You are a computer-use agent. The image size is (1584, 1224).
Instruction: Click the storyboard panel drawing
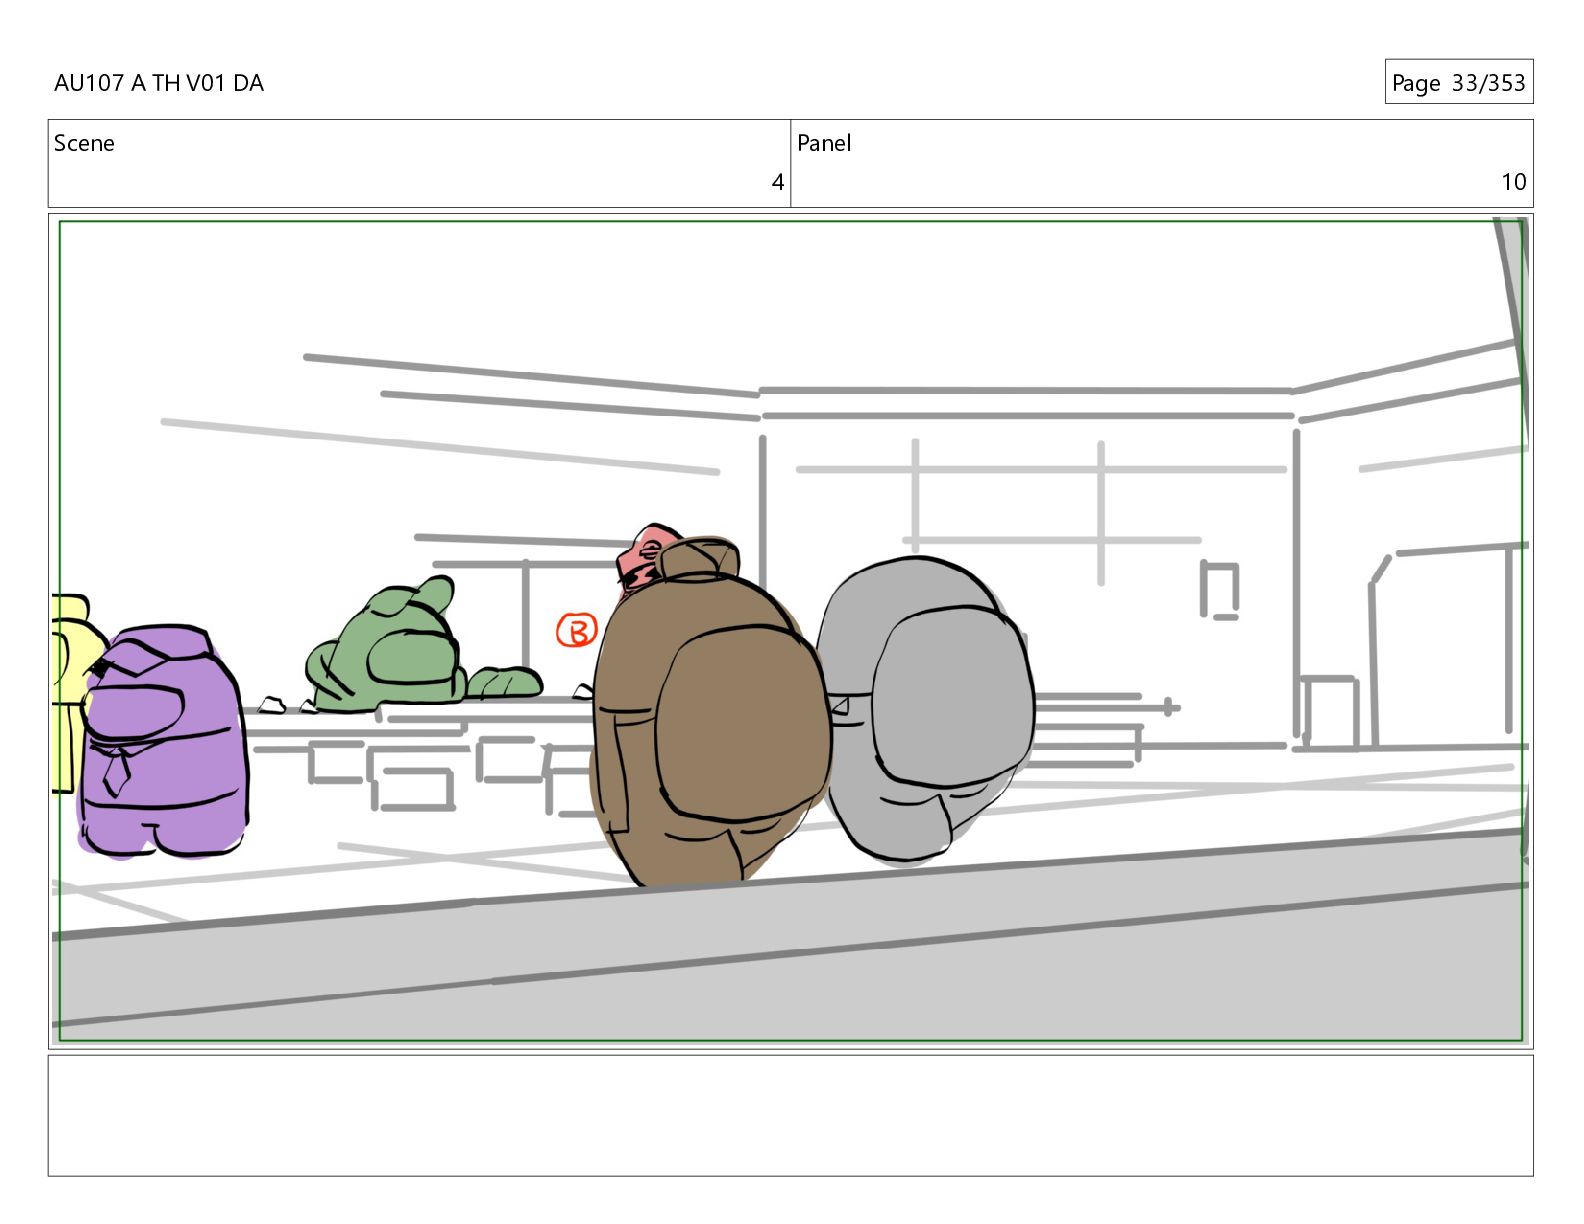[790, 631]
